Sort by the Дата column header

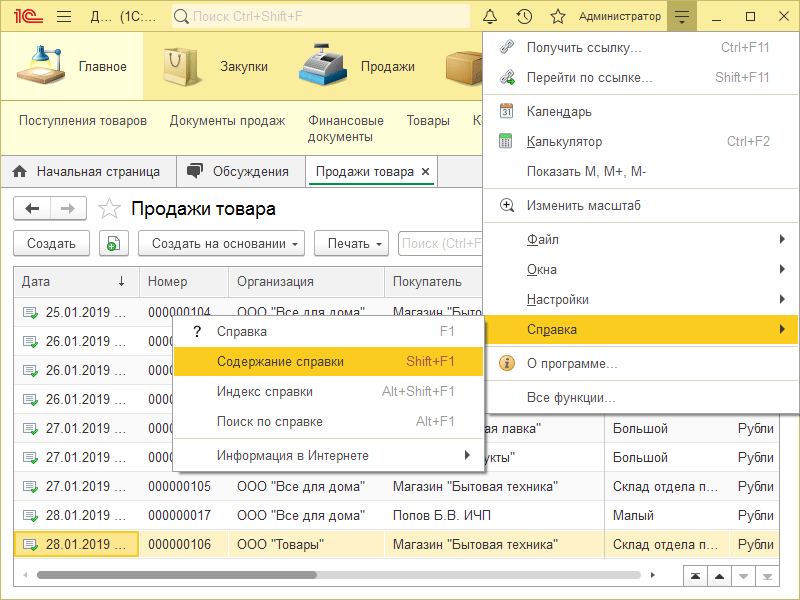pos(76,282)
